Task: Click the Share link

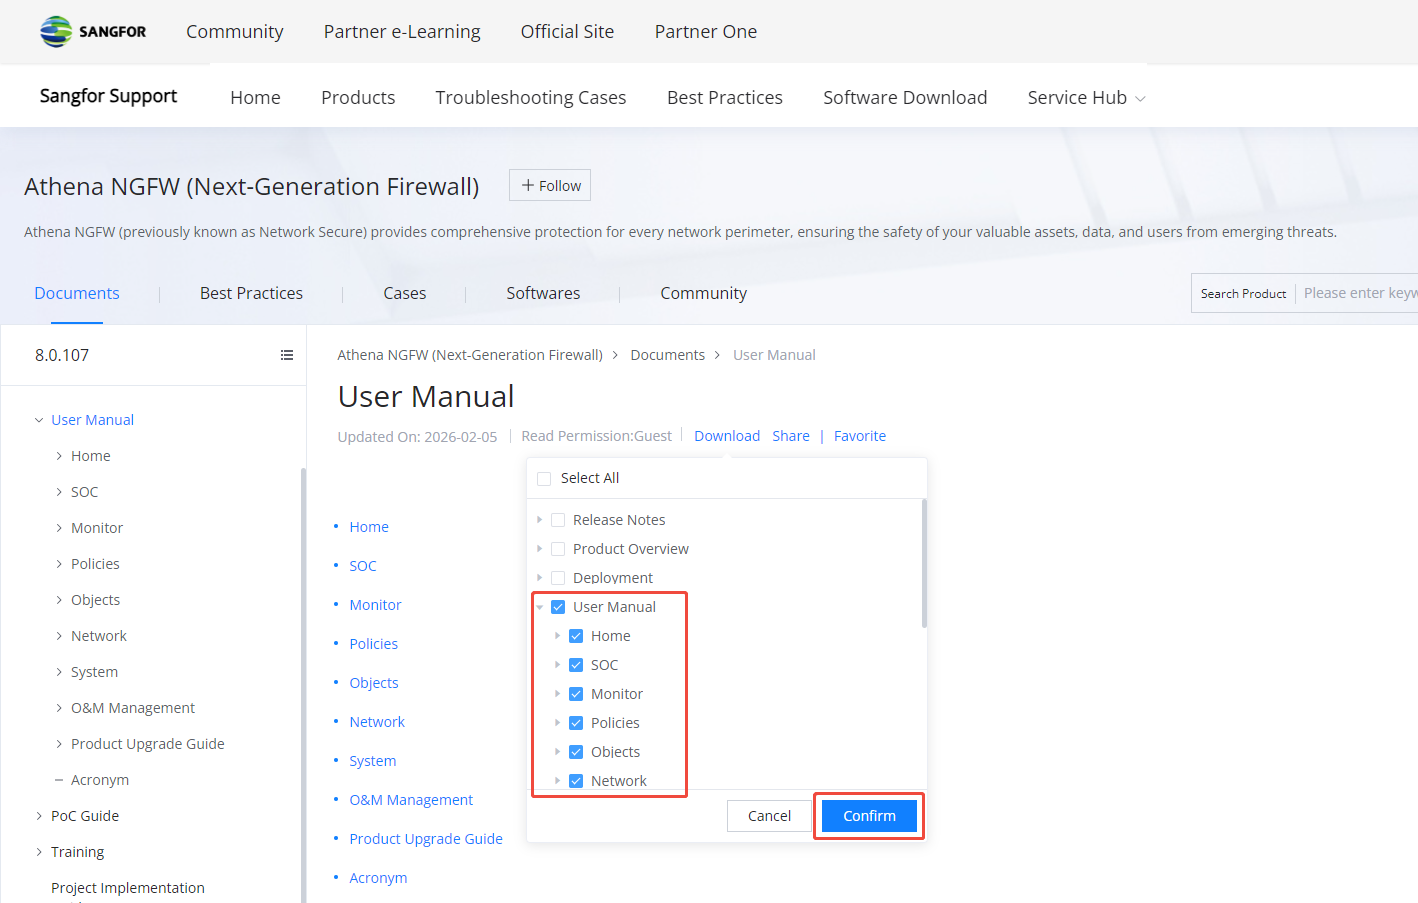Action: 791,436
